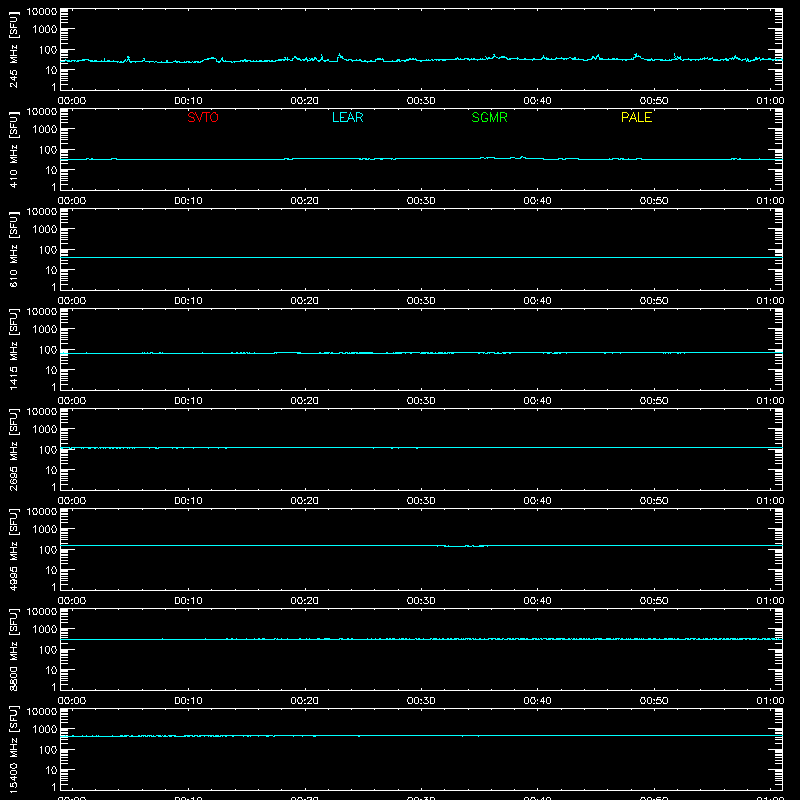Click the 245 MHz [SFU] axis title
Viewport: 800px width, 800px height.
pos(13,50)
